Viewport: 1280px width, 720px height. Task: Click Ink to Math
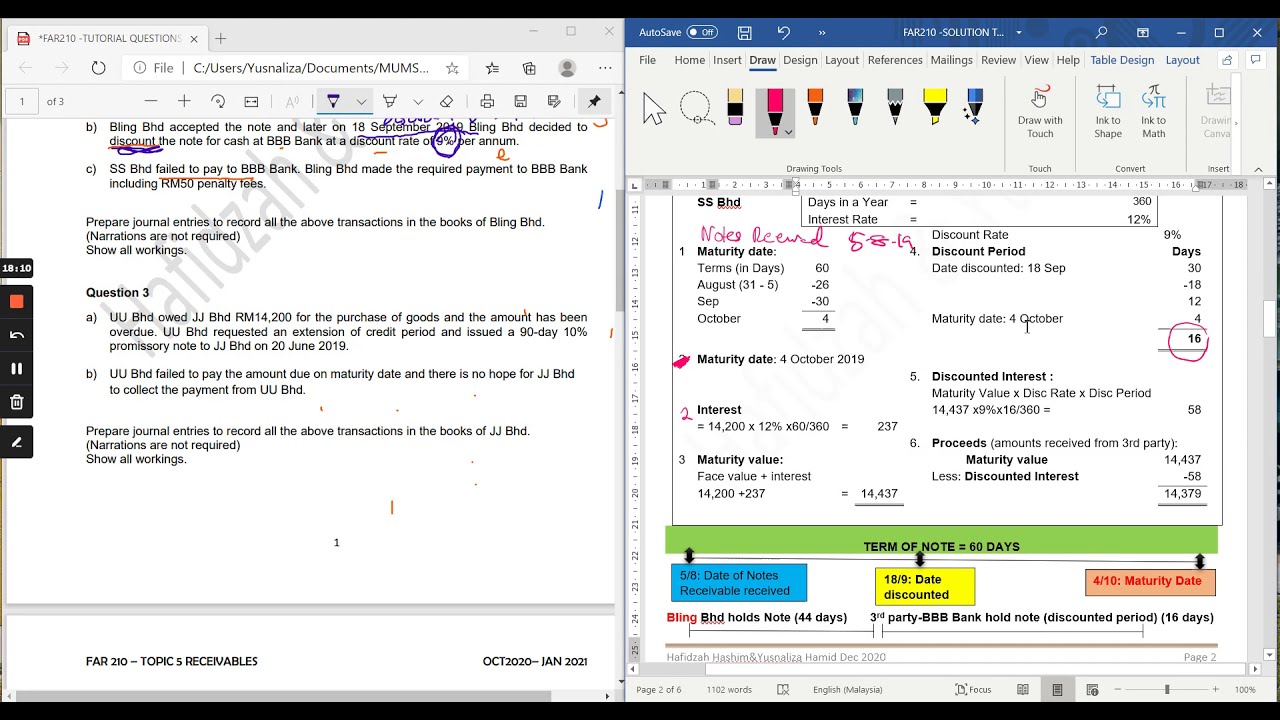pos(1154,112)
